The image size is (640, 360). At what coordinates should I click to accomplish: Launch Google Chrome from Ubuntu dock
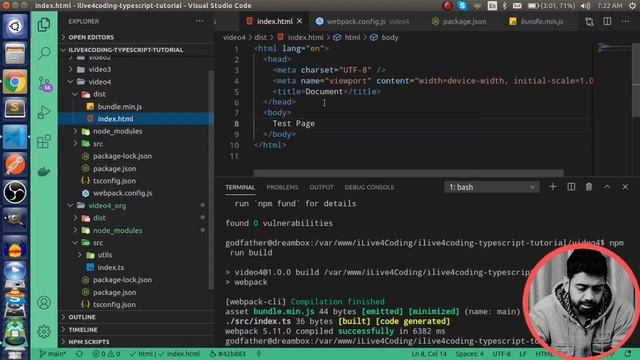pos(15,82)
